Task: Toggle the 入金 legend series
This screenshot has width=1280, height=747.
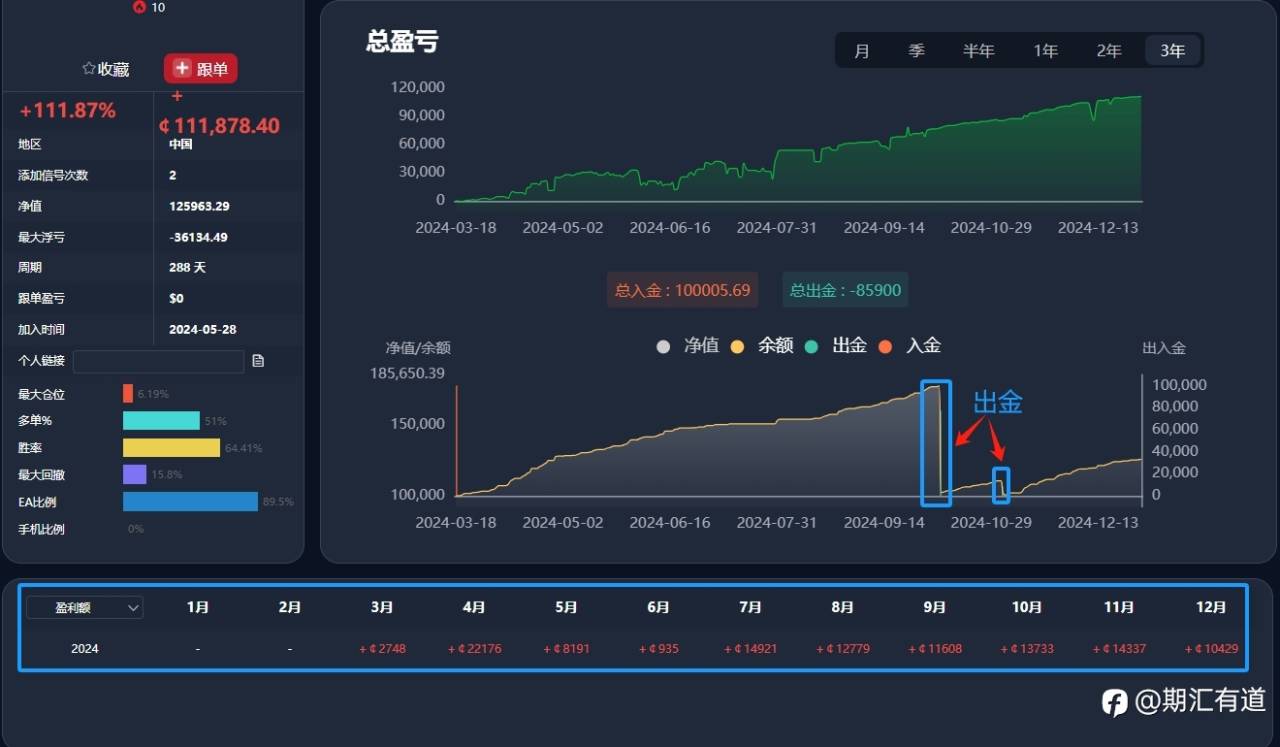Action: click(x=910, y=346)
